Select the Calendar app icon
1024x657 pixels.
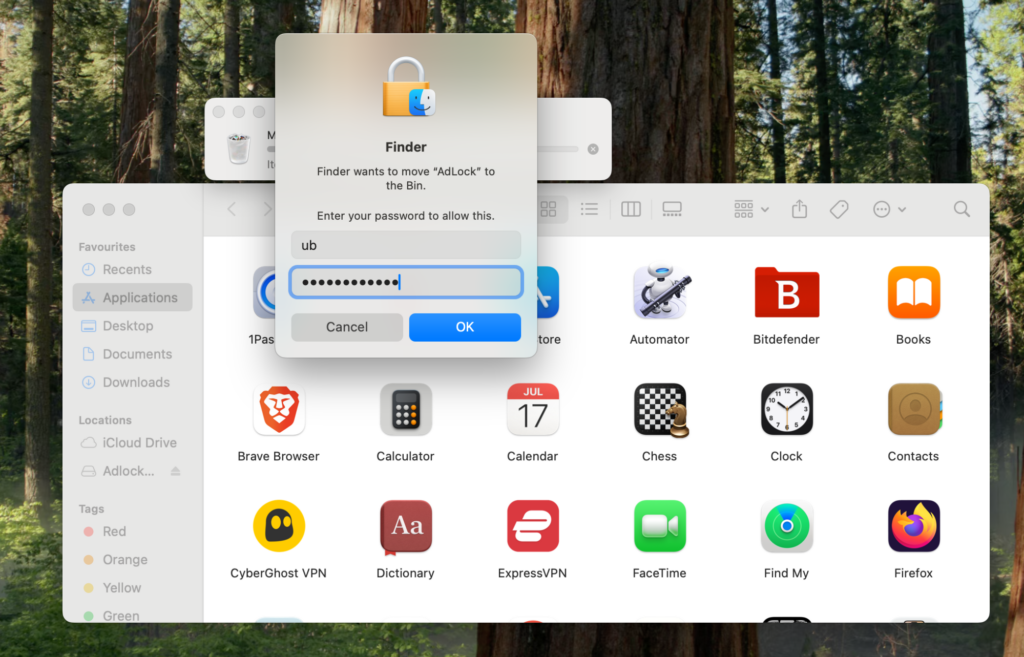click(532, 409)
